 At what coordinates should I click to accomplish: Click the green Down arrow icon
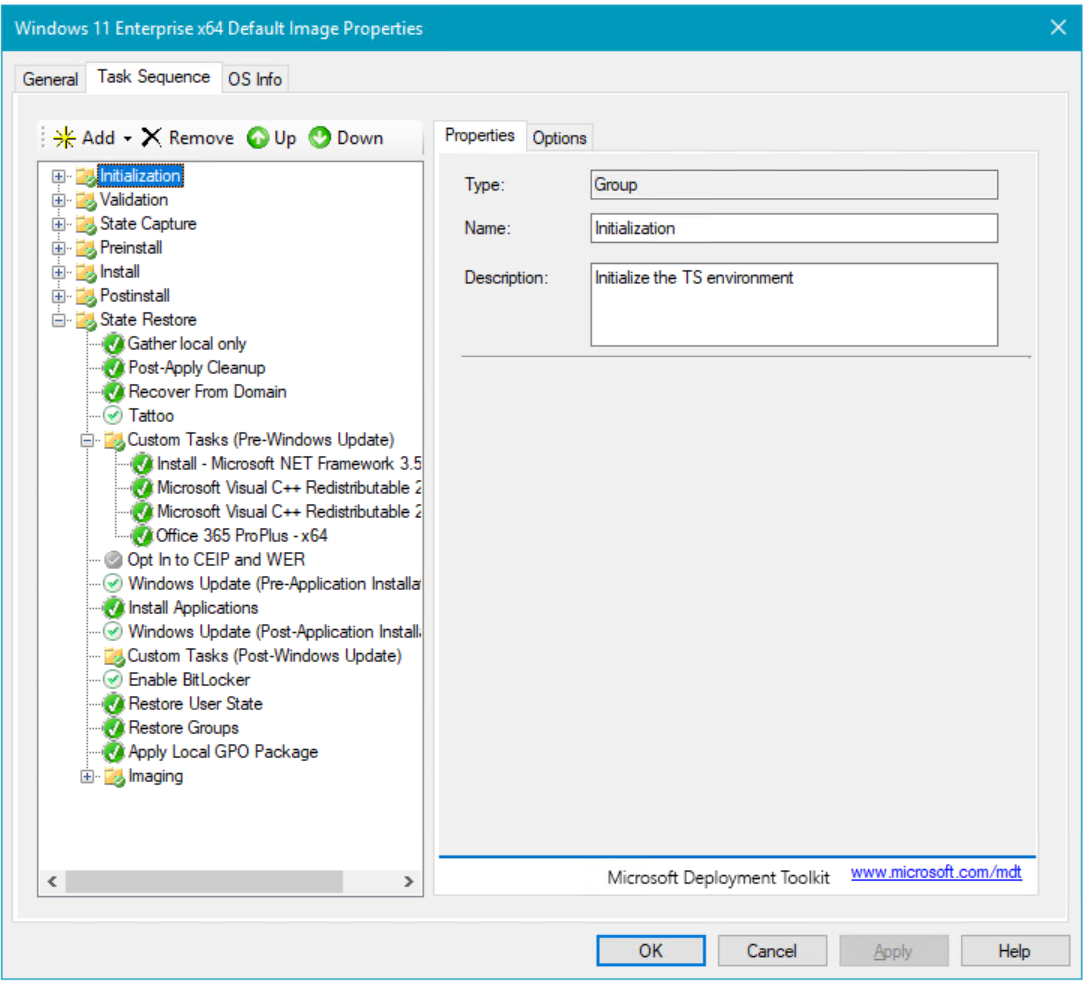pyautogui.click(x=320, y=138)
